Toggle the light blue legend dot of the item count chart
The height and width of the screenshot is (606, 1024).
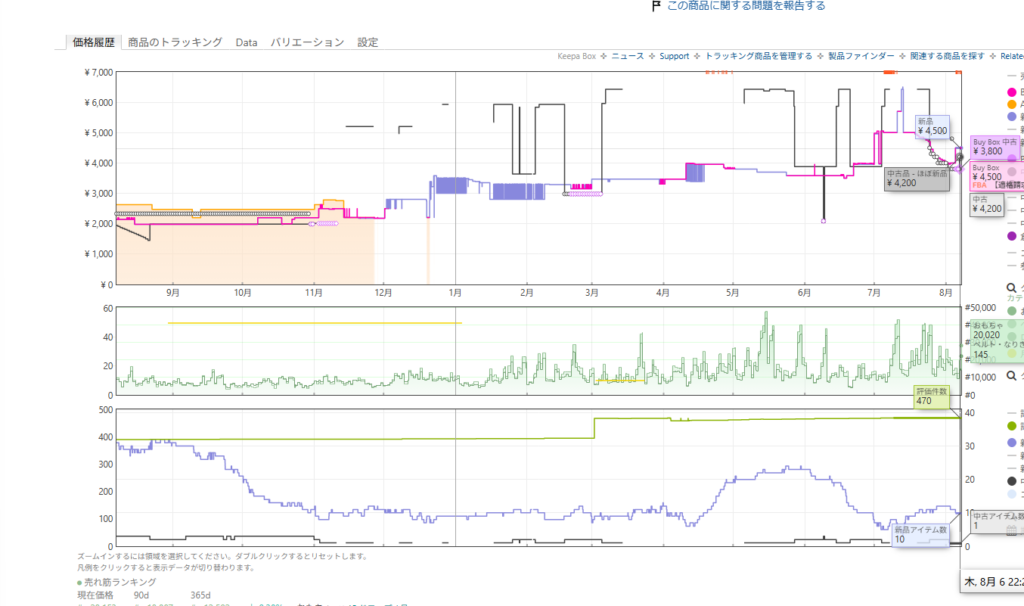(1012, 494)
